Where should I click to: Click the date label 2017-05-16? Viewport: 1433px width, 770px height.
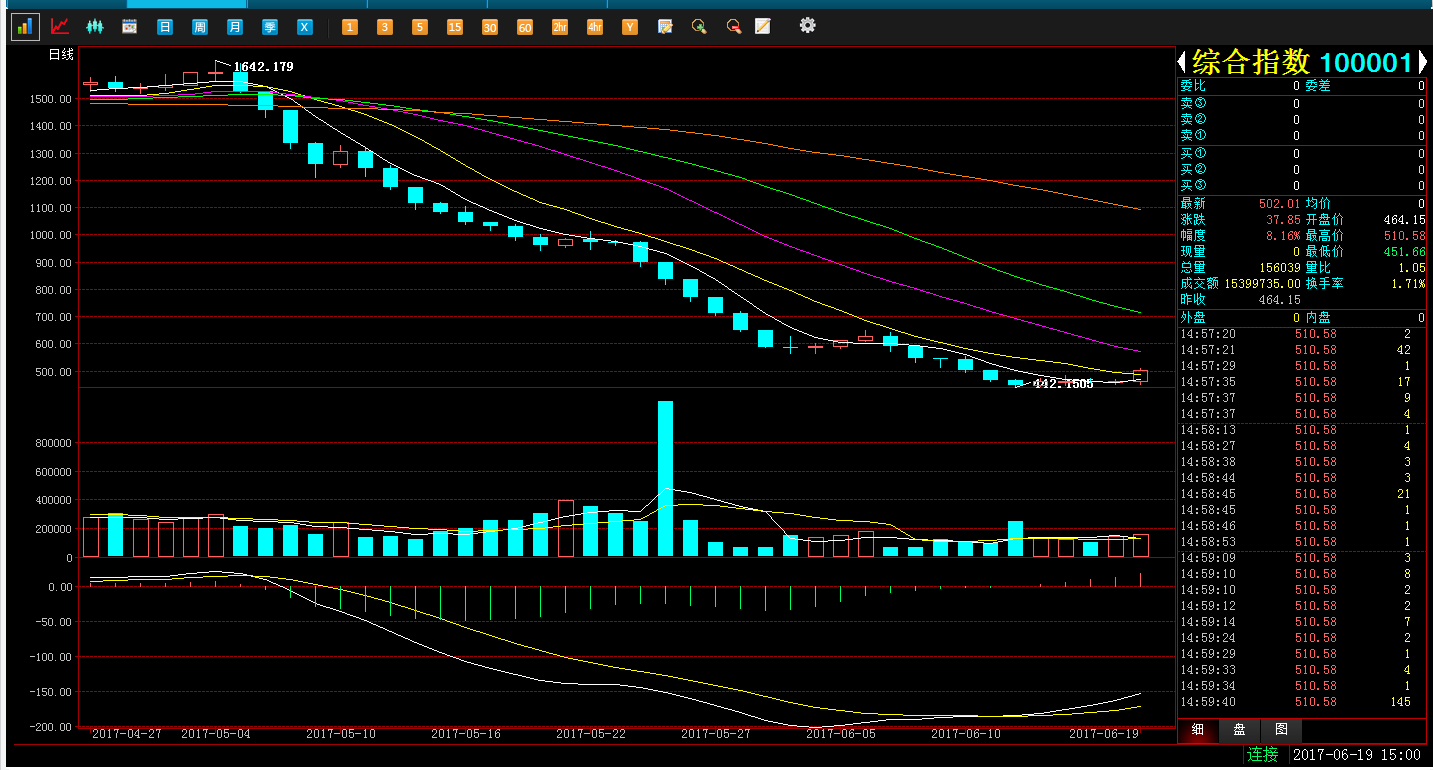(466, 733)
